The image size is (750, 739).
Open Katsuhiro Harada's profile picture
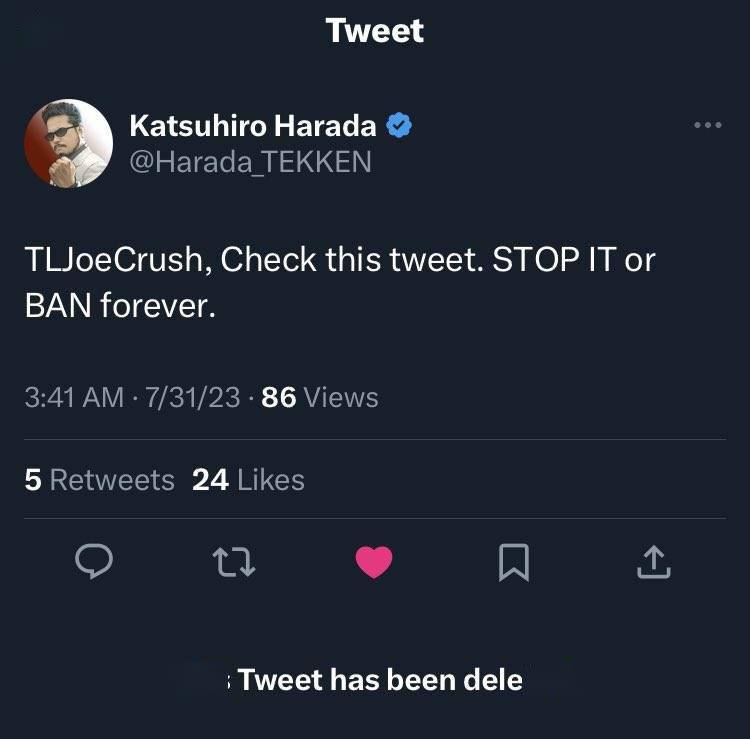68,143
